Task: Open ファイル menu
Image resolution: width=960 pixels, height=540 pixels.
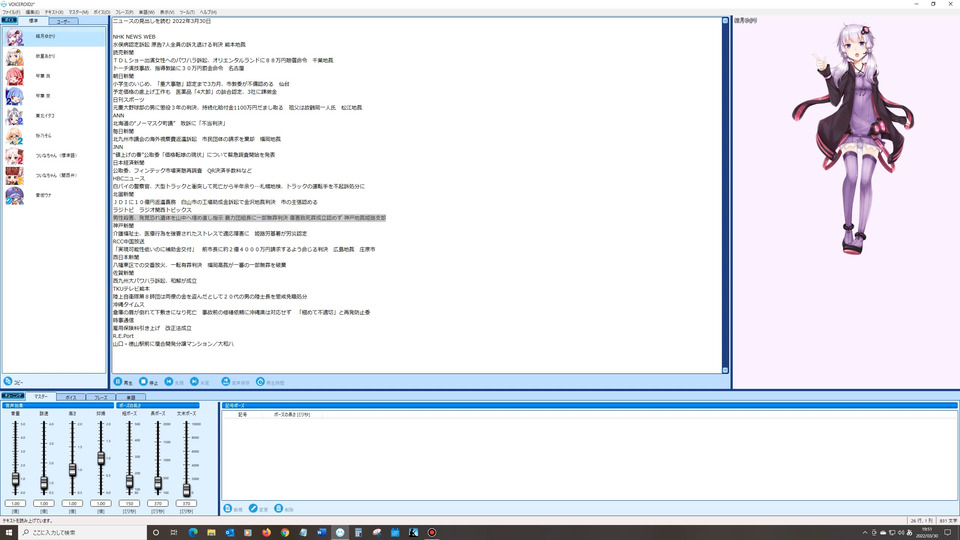Action: (x=11, y=12)
